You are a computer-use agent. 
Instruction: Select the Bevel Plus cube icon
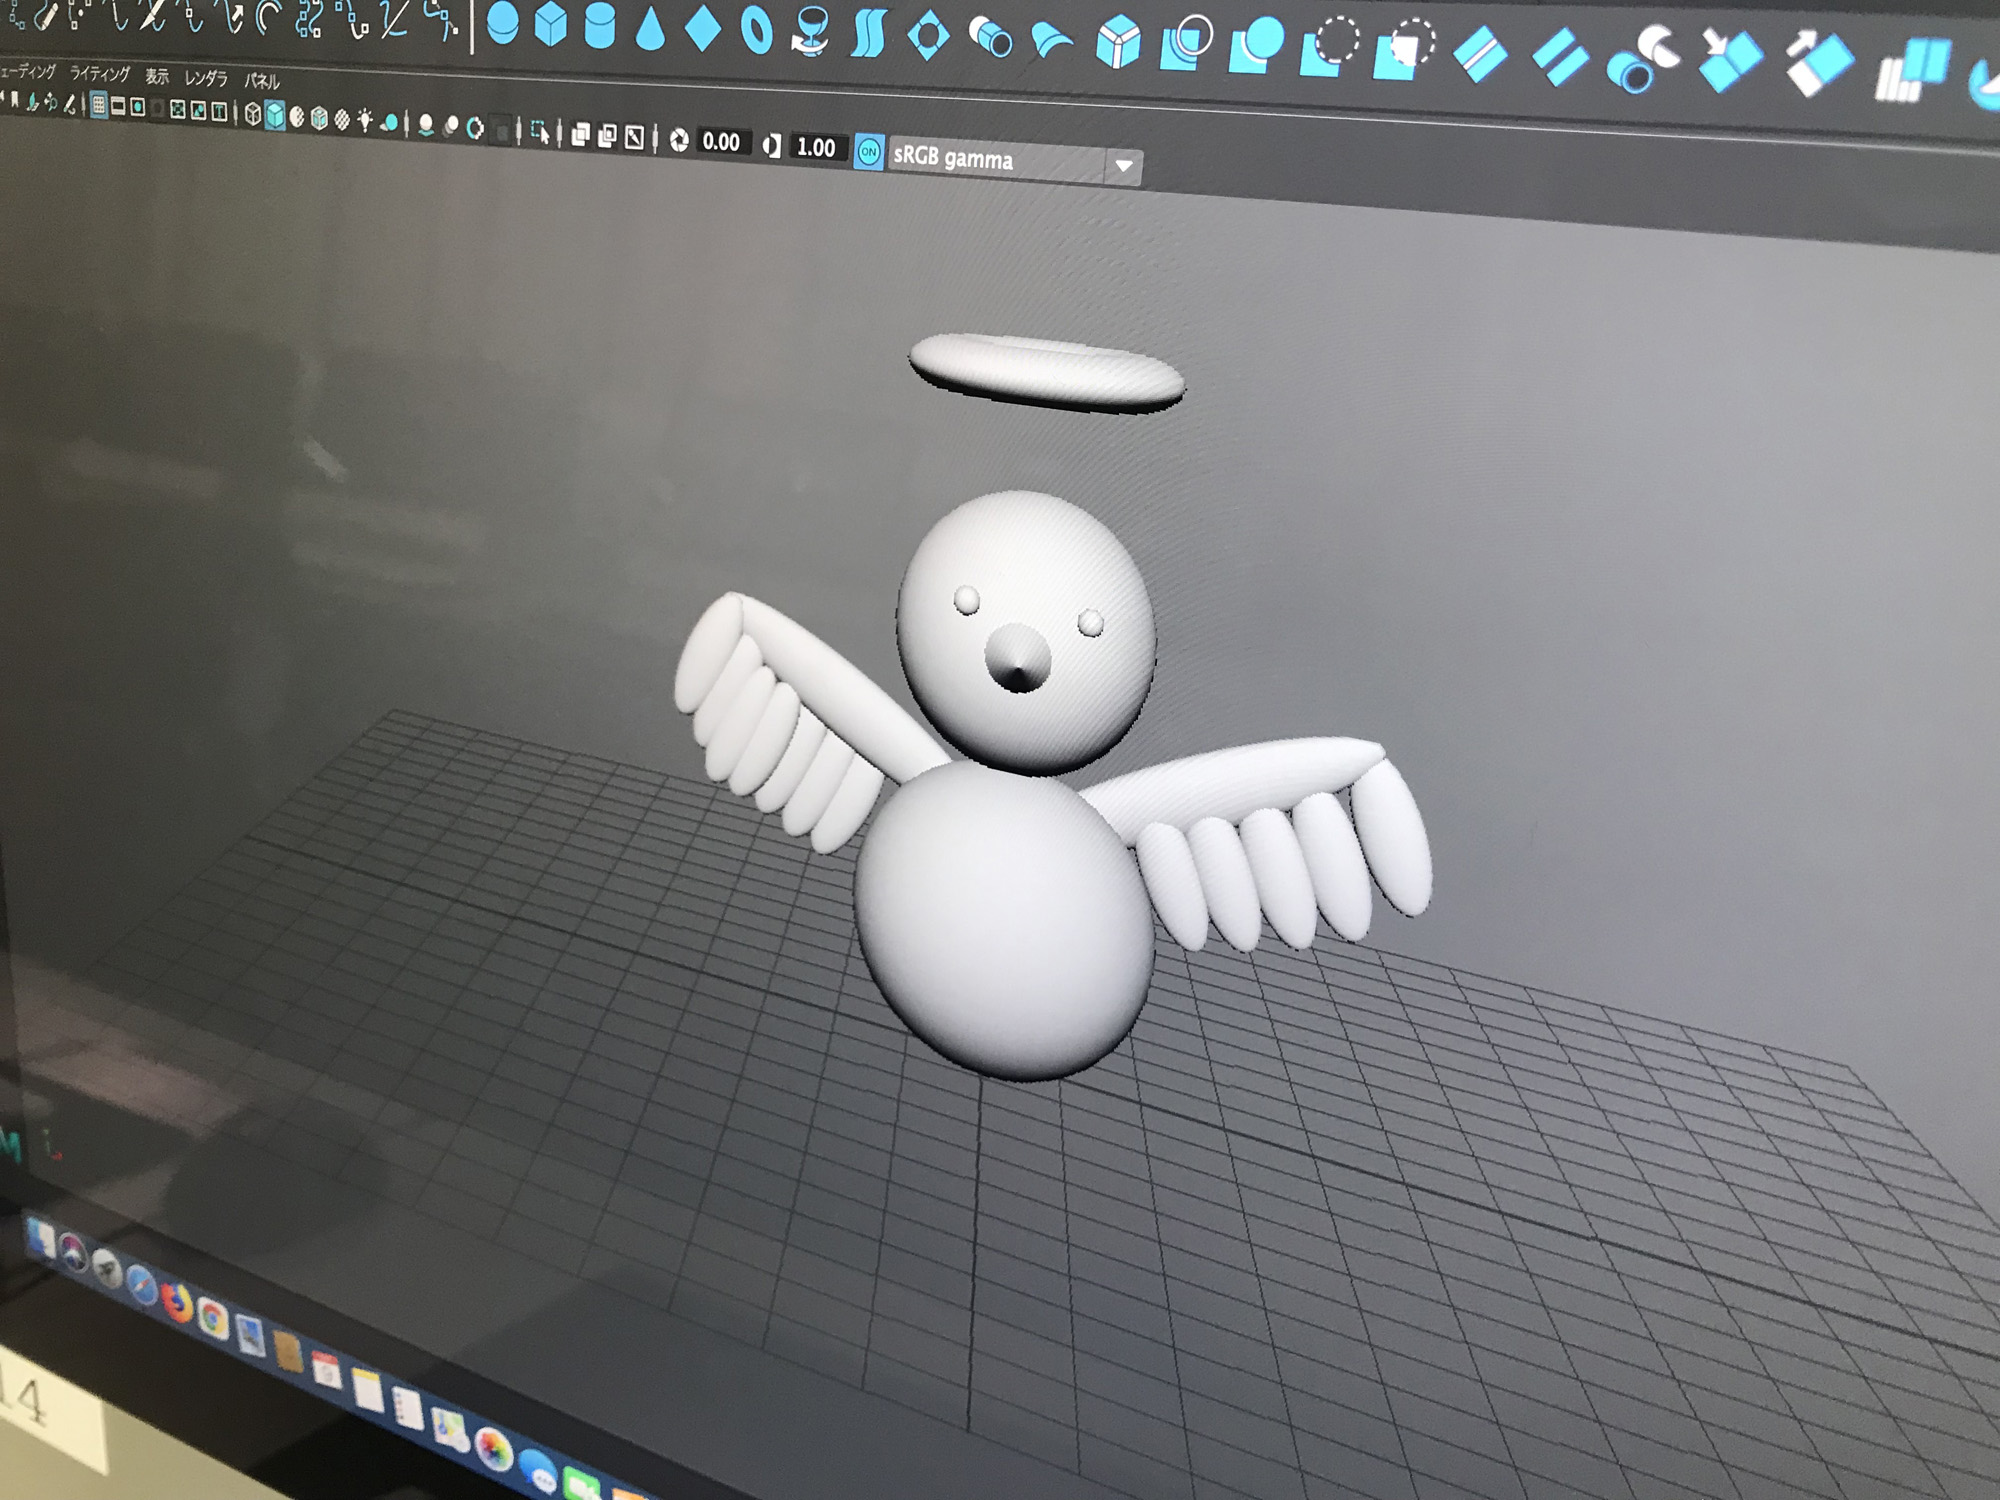click(x=1118, y=43)
